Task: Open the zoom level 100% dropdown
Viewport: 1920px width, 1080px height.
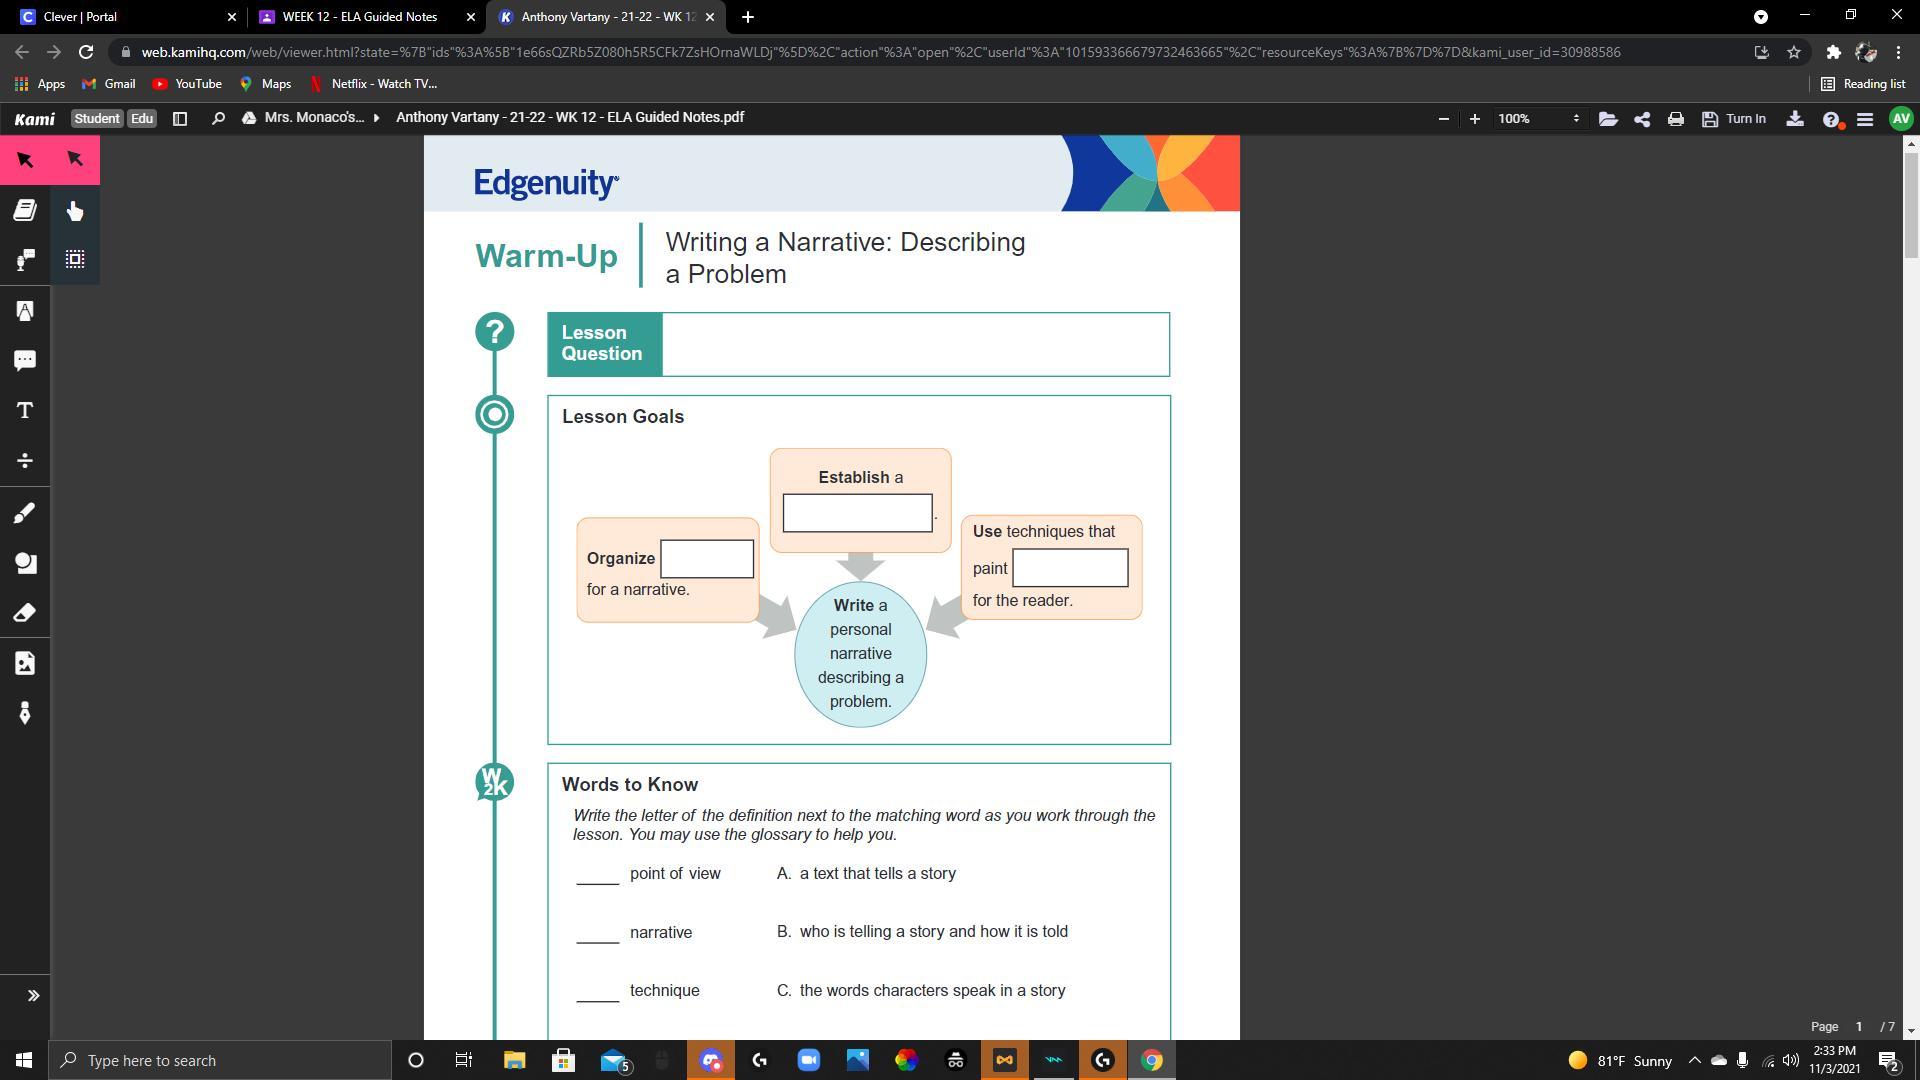Action: [x=1538, y=119]
